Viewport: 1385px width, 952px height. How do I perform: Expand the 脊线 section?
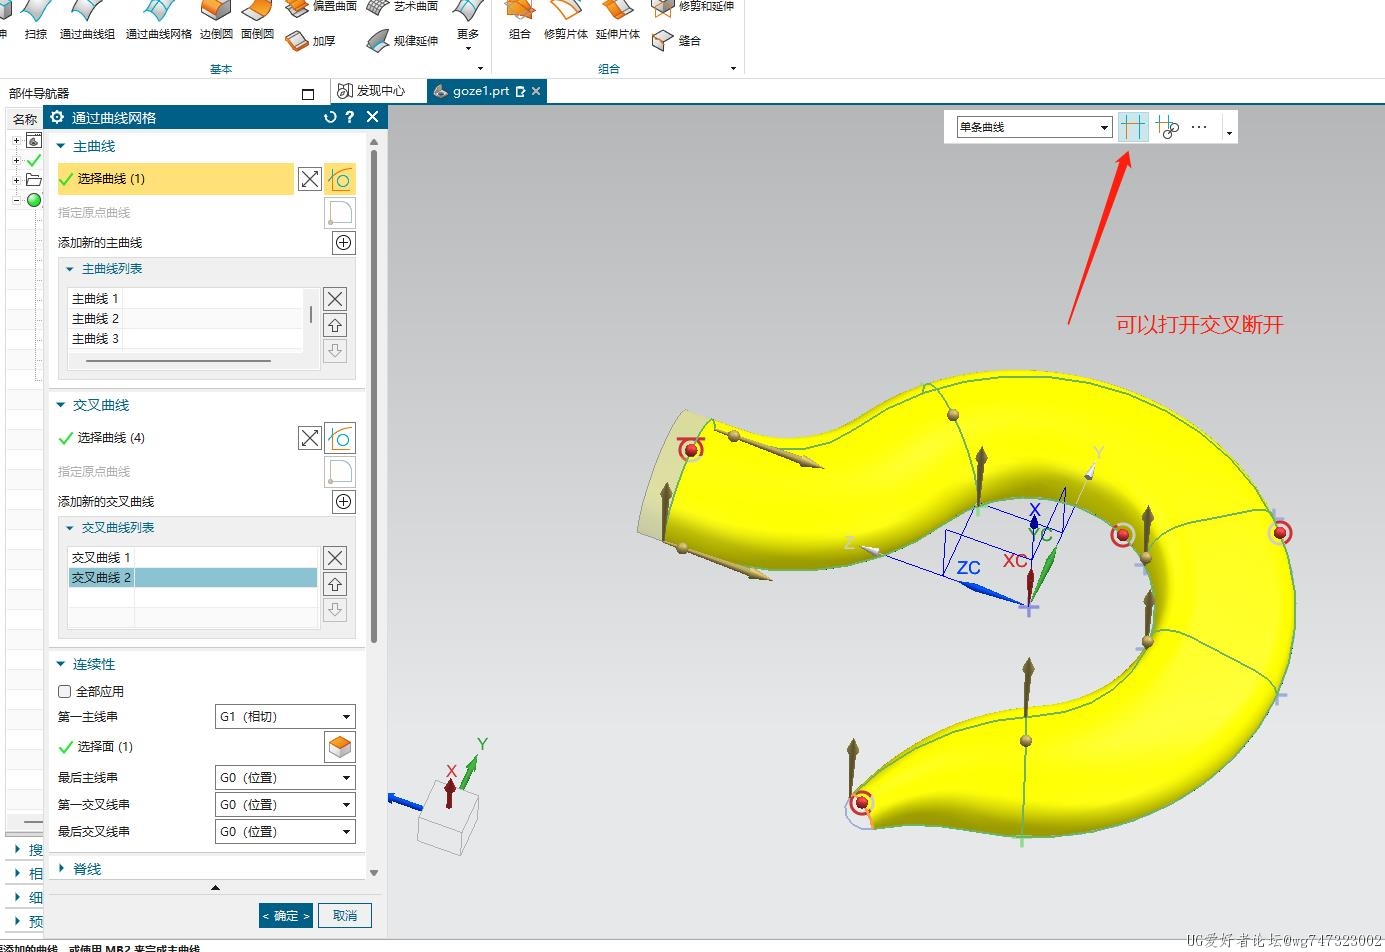point(61,869)
